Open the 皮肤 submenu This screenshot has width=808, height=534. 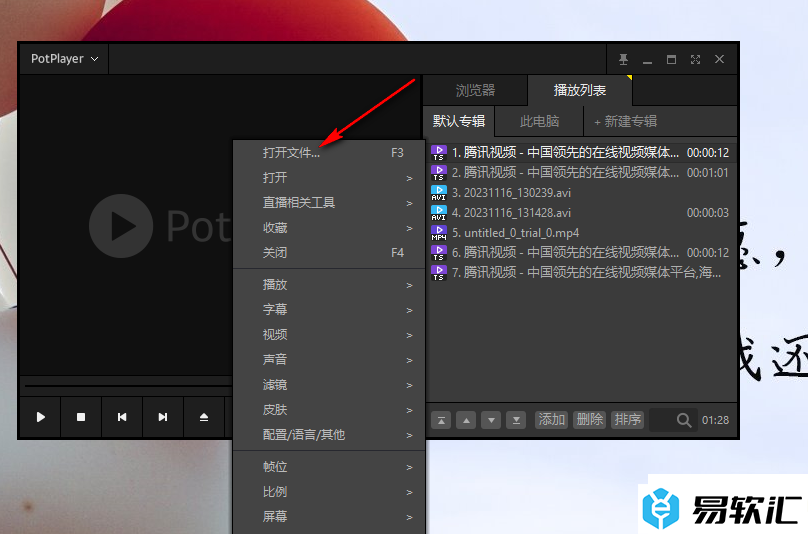(x=330, y=410)
